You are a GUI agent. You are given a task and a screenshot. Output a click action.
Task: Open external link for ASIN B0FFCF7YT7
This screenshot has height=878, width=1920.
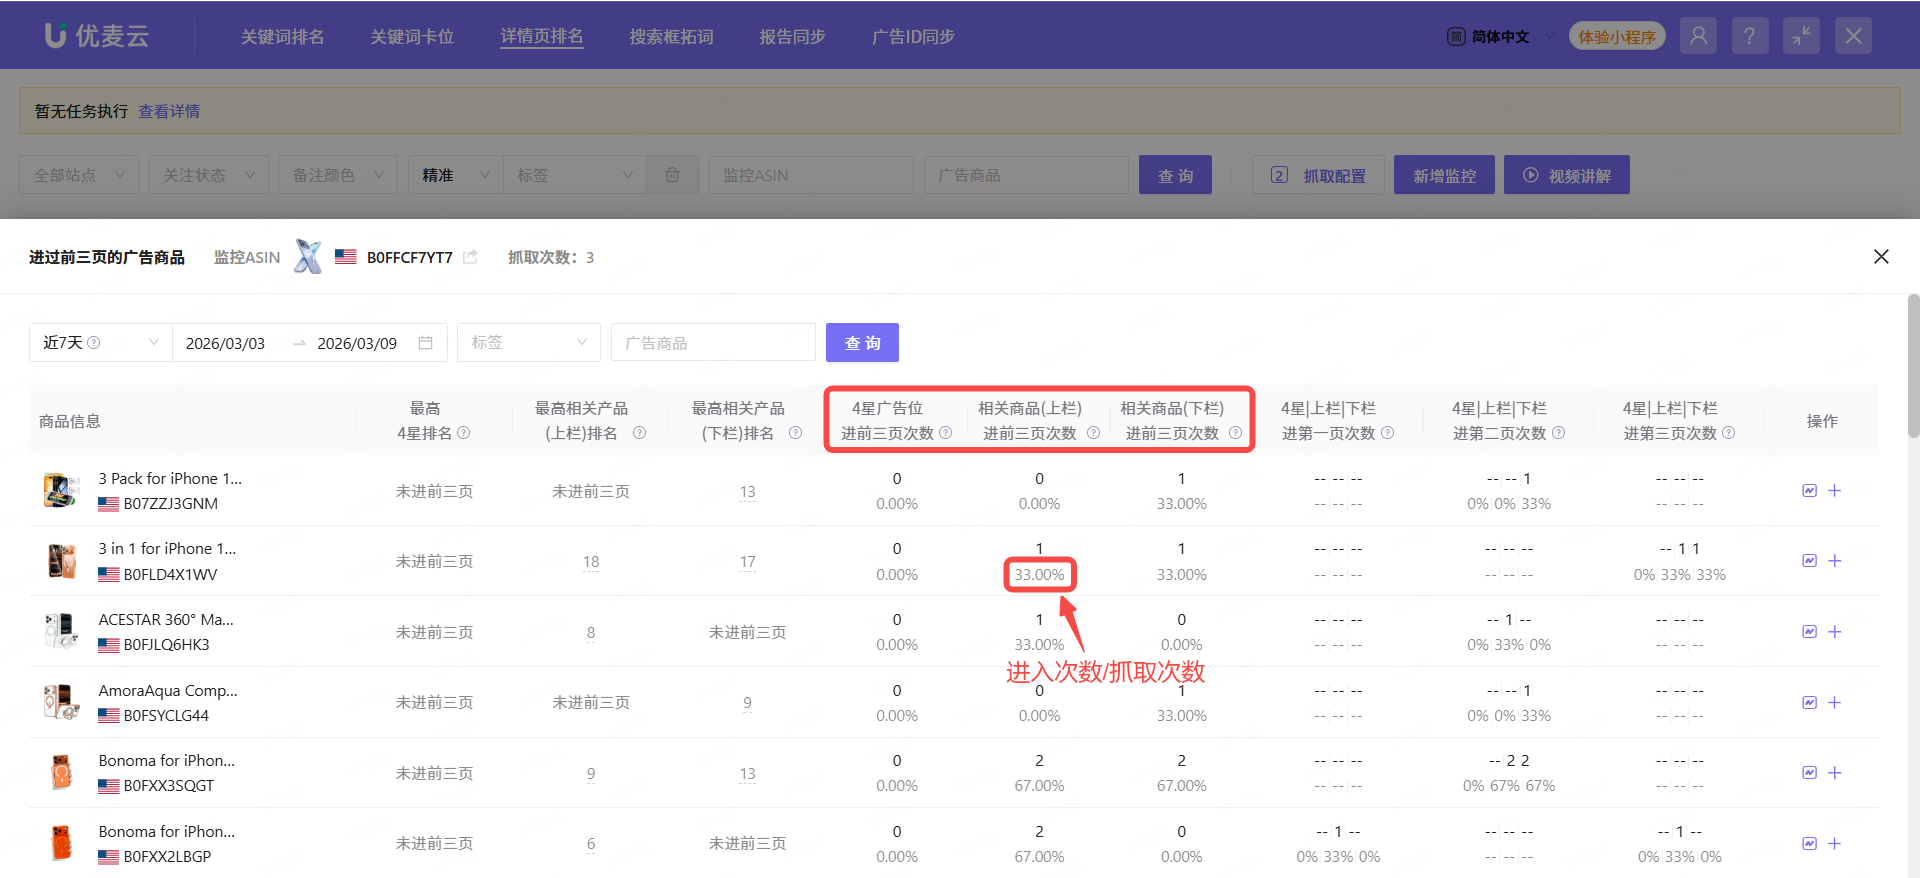470,257
